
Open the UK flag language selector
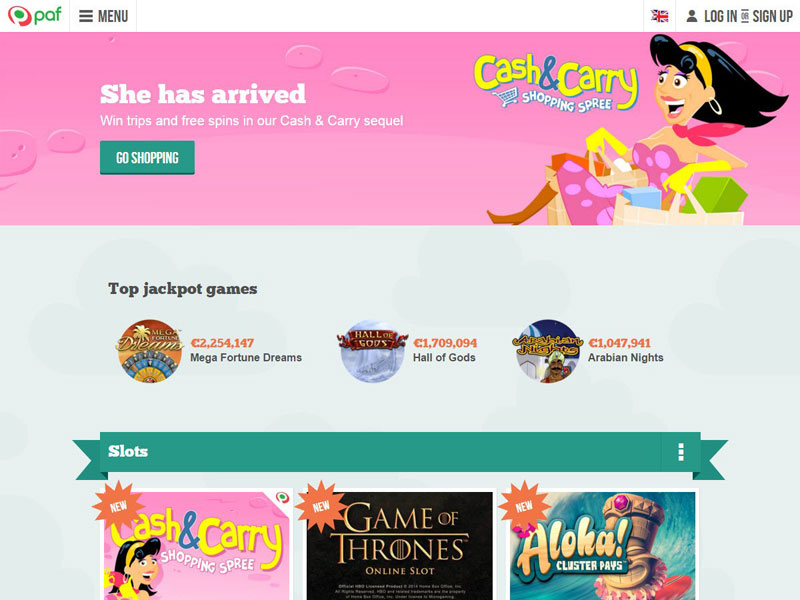pyautogui.click(x=659, y=16)
